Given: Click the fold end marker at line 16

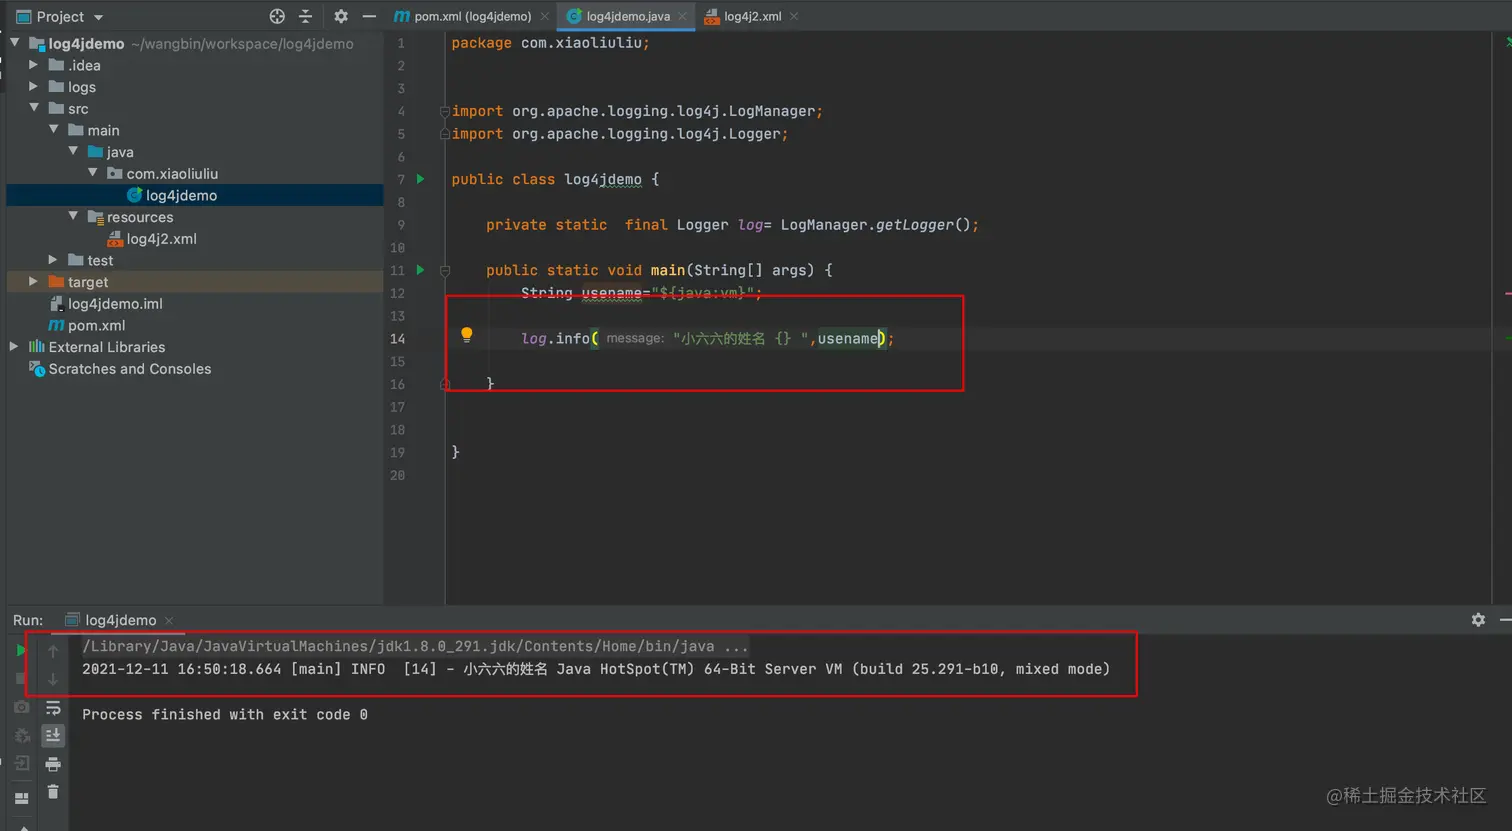Looking at the screenshot, I should click(445, 384).
